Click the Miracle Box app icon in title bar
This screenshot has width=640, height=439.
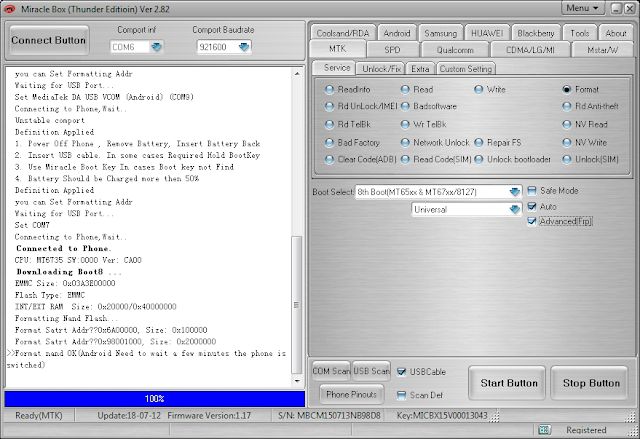click(9, 9)
